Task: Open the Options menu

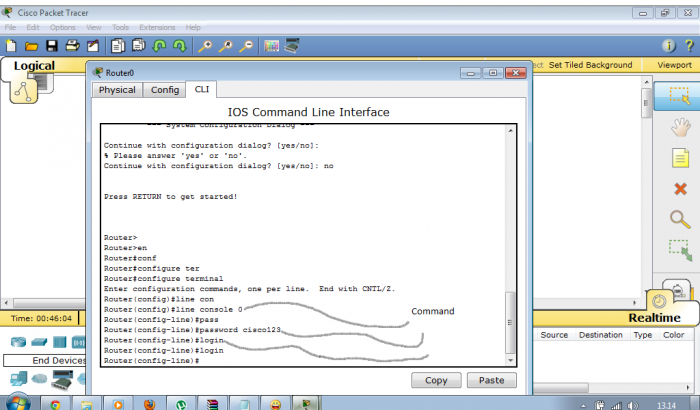Action: coord(62,27)
